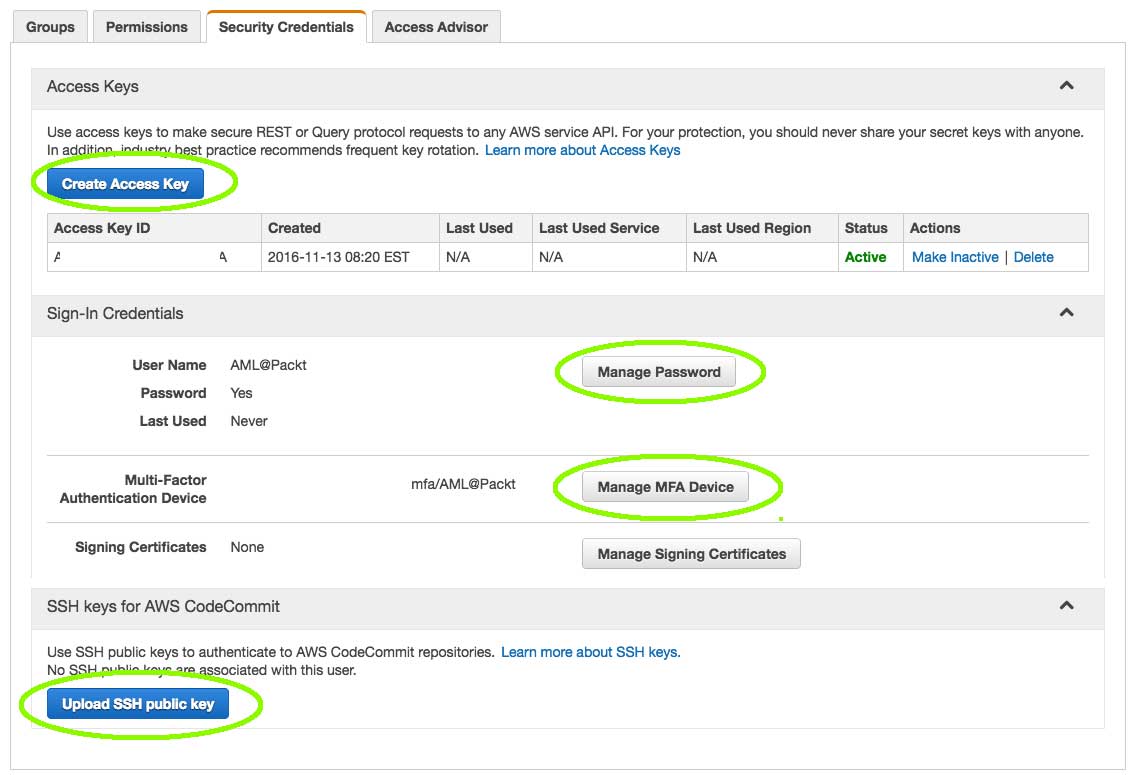The image size is (1138, 775).
Task: Click Upload SSH public key button
Action: (x=138, y=704)
